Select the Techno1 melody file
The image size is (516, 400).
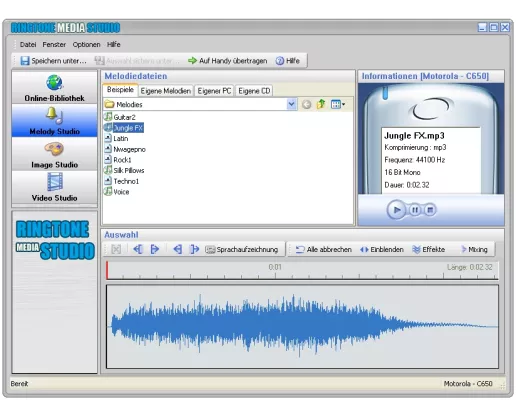click(x=122, y=181)
